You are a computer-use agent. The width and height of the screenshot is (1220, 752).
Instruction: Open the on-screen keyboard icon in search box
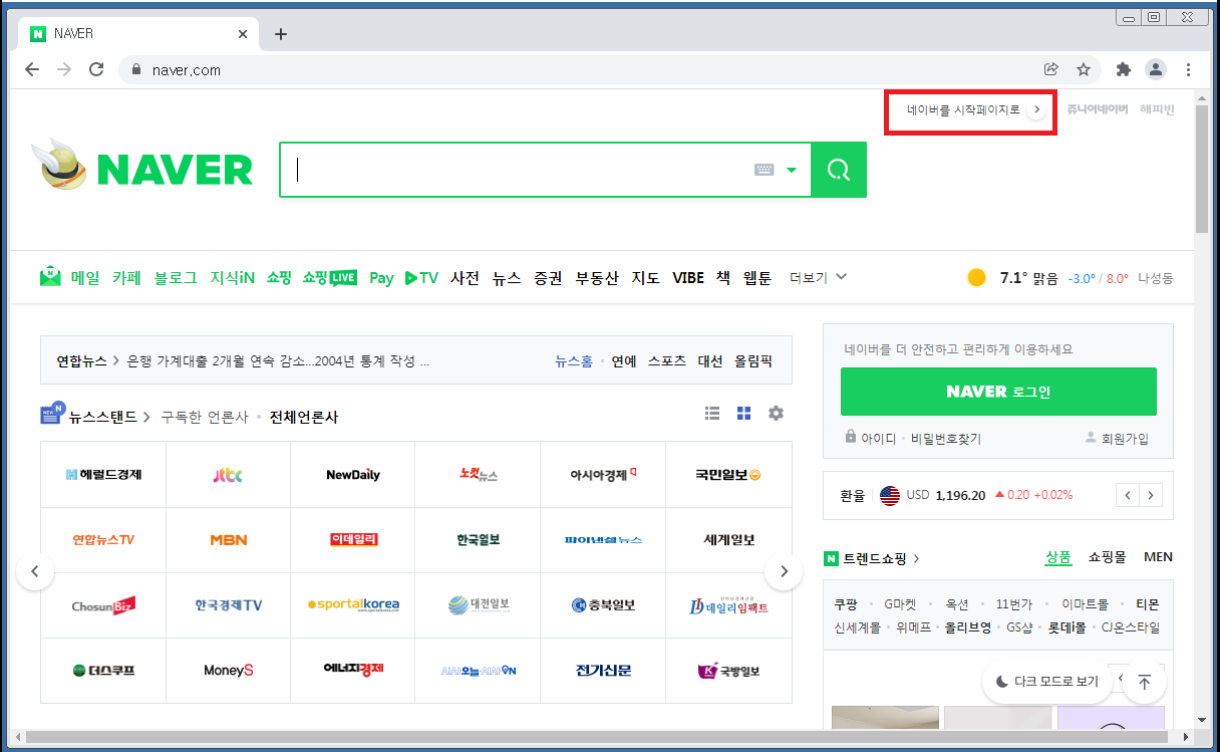point(764,170)
